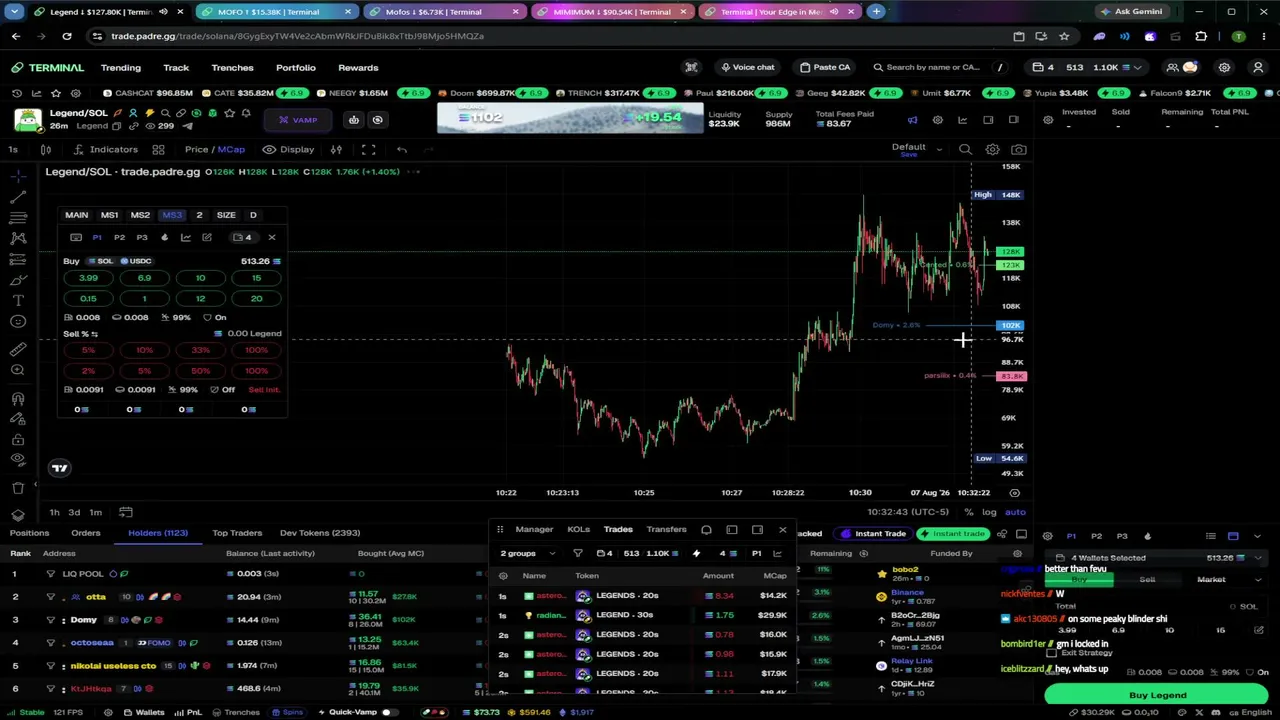Open the 2 groups dropdown
Screen dimensions: 1280x720
[527, 553]
